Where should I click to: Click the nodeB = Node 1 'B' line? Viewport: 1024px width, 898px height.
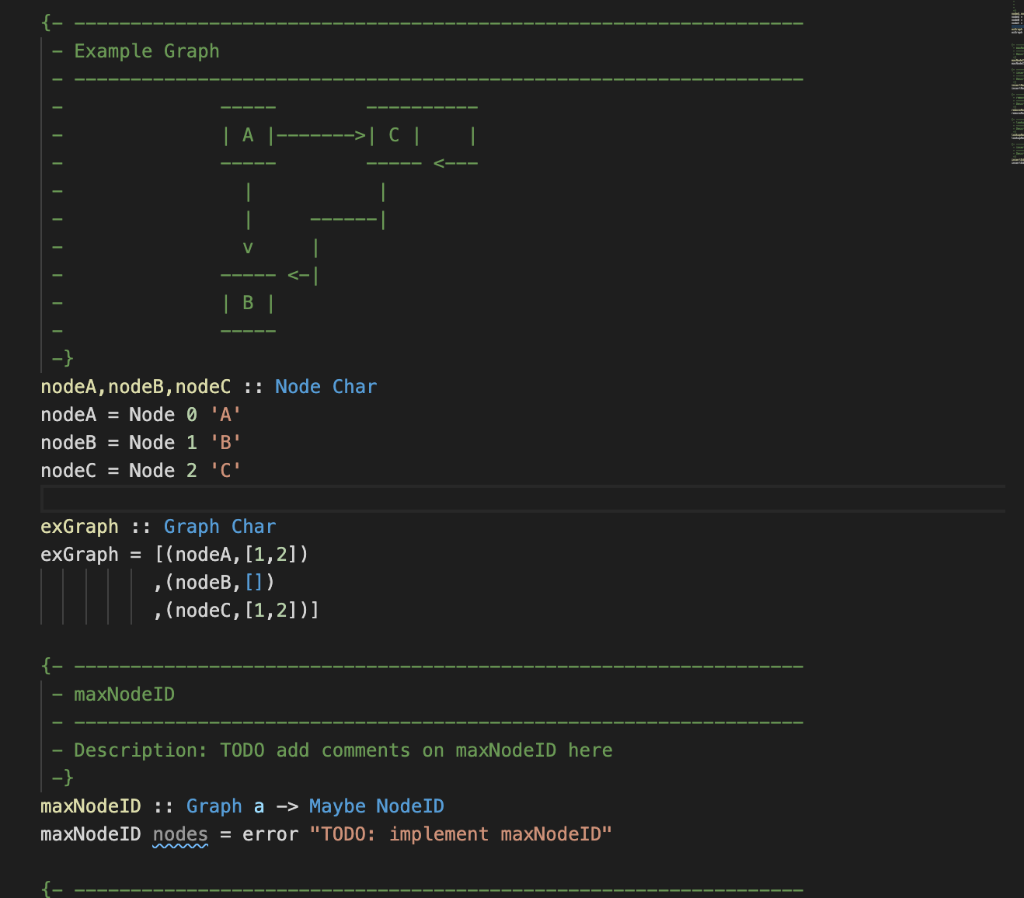tap(140, 442)
